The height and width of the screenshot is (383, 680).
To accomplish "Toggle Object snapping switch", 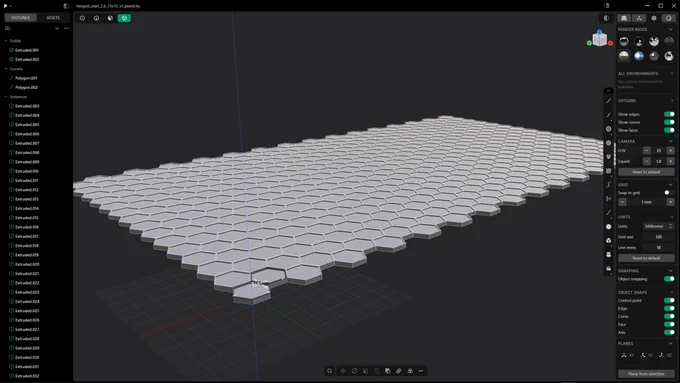I will [x=669, y=279].
